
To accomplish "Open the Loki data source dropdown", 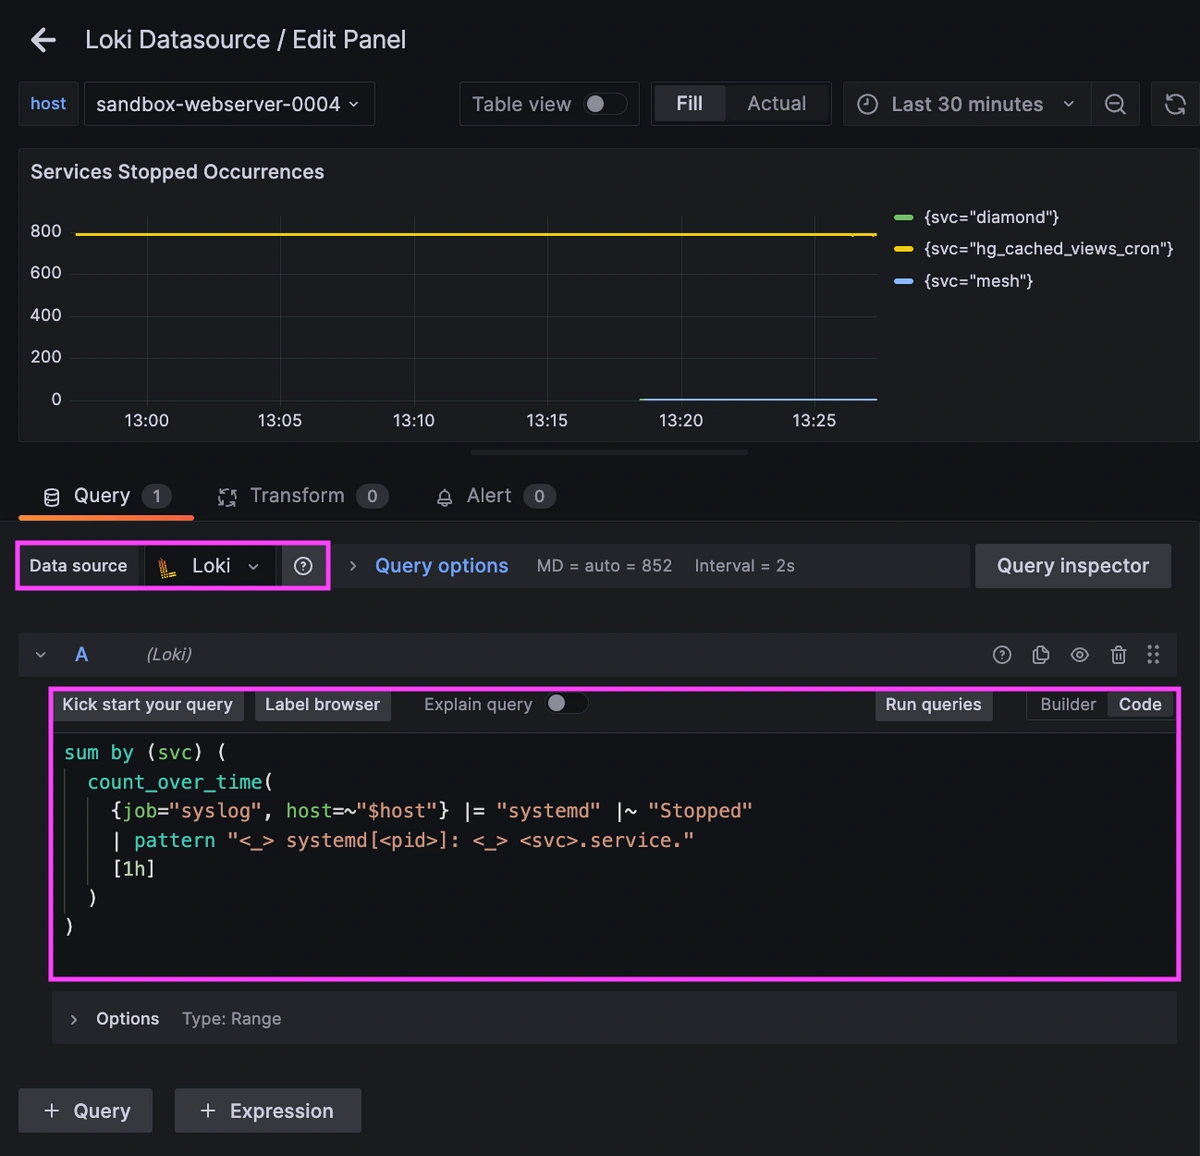I will [x=212, y=566].
